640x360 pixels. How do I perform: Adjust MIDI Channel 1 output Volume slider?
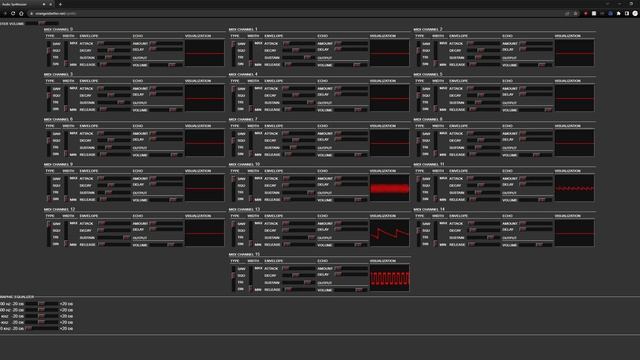coord(351,65)
